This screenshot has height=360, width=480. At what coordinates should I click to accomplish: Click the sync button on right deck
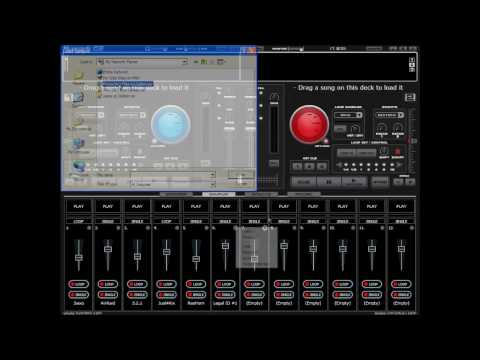(x=380, y=182)
